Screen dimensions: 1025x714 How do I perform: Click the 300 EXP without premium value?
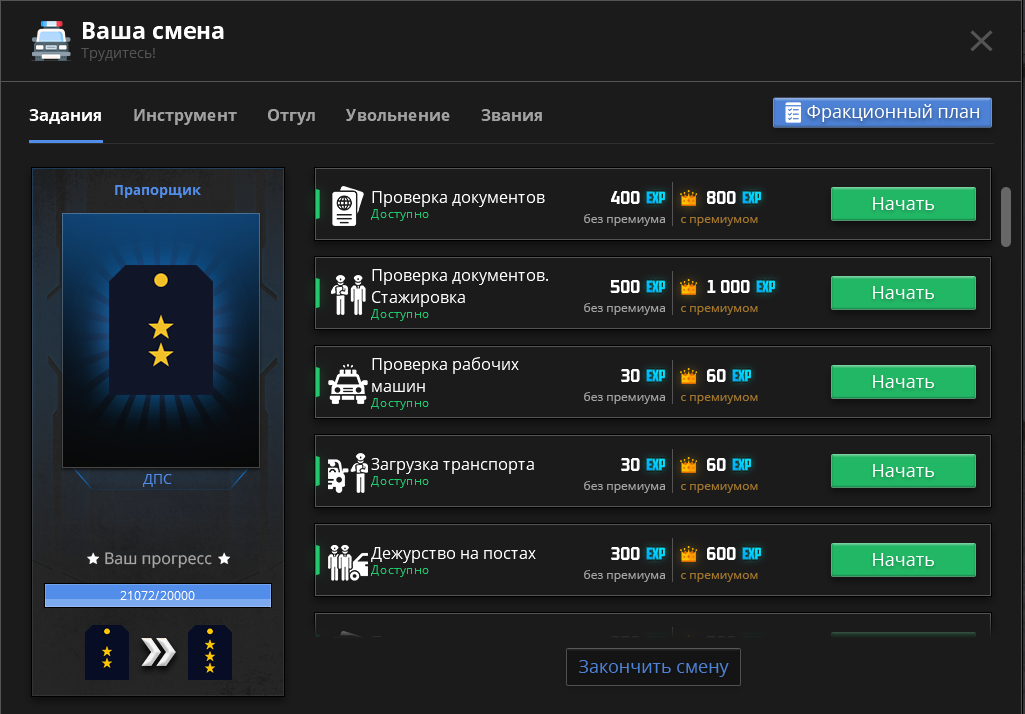(x=637, y=553)
